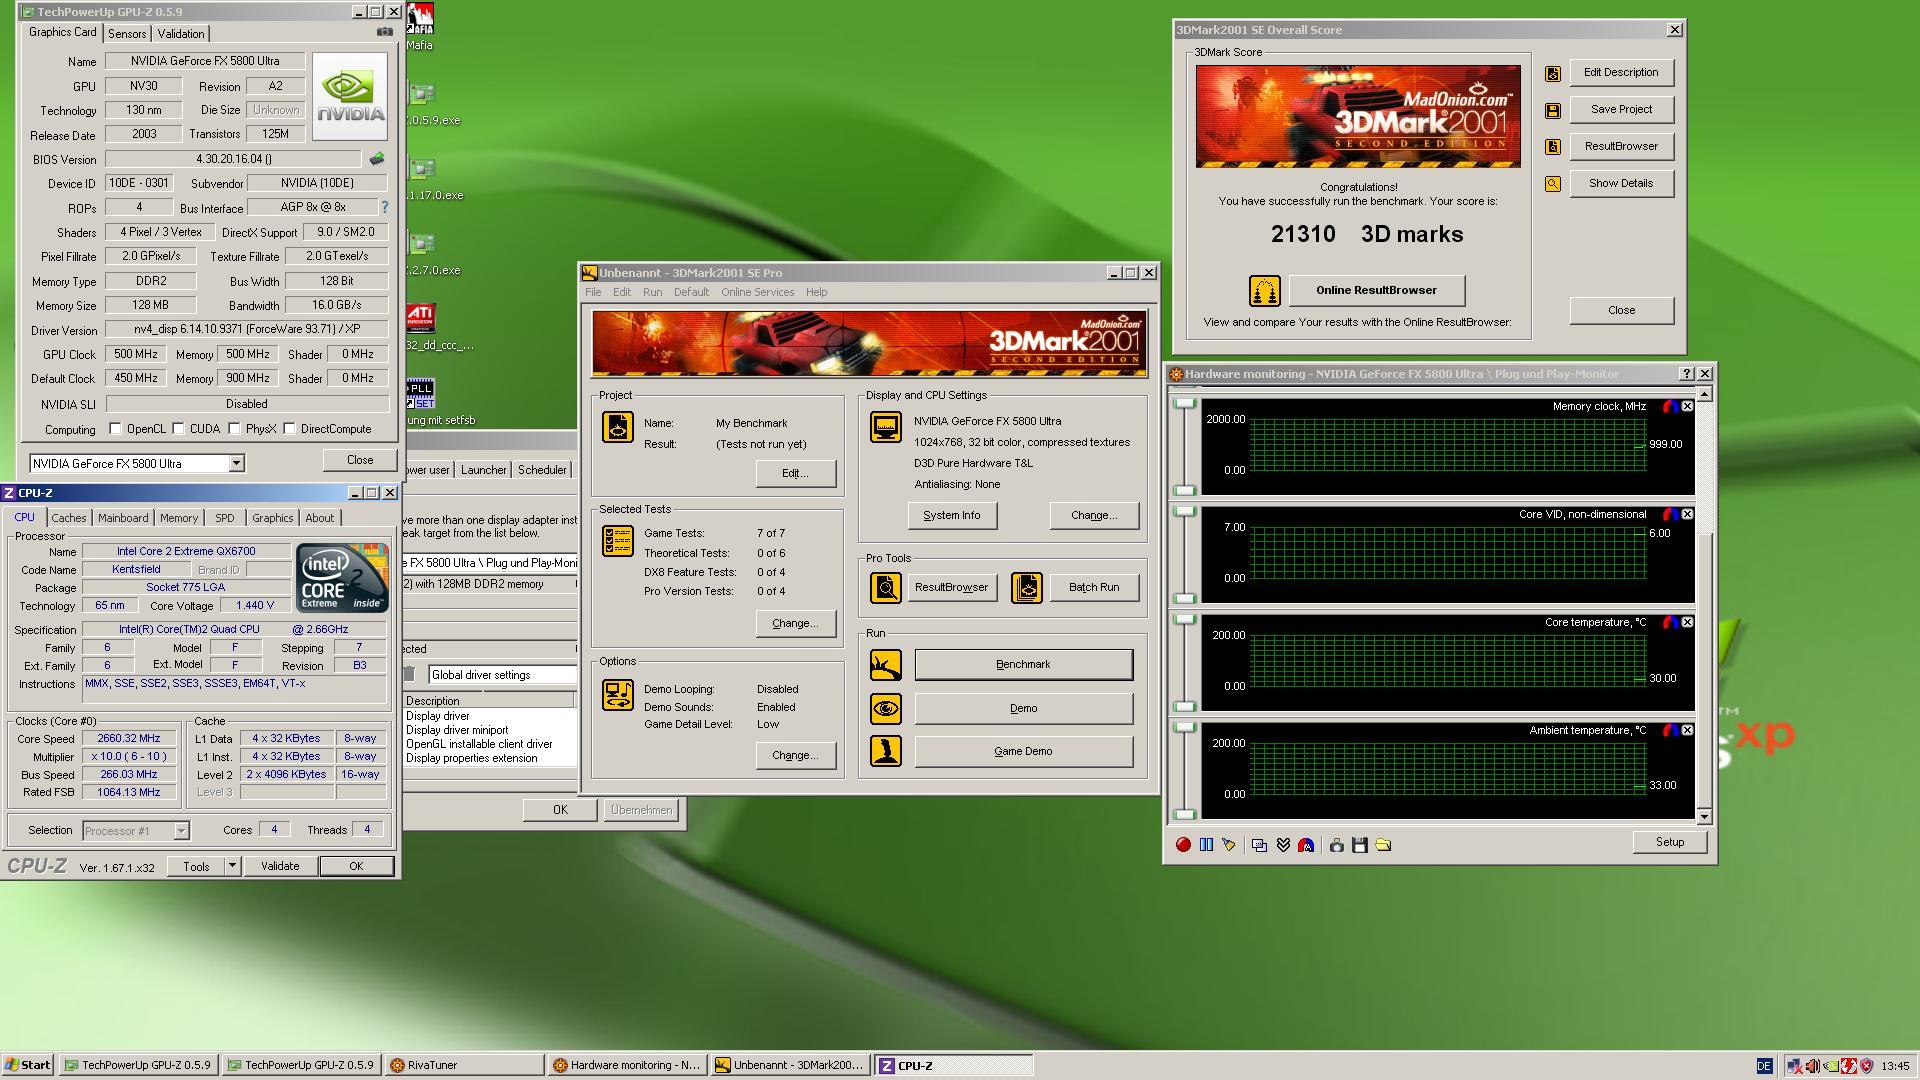The width and height of the screenshot is (1920, 1080).
Task: Click the GPU-Z camera screenshot icon
Action: [384, 32]
